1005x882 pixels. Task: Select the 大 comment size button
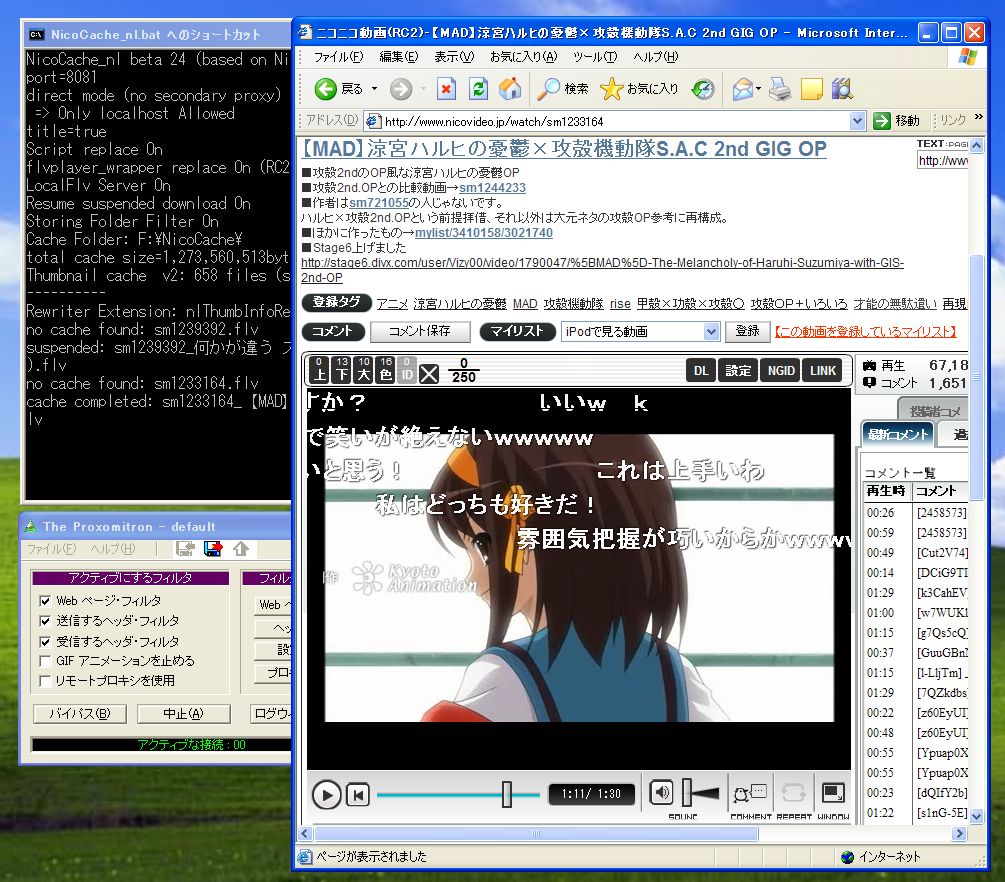[x=364, y=370]
